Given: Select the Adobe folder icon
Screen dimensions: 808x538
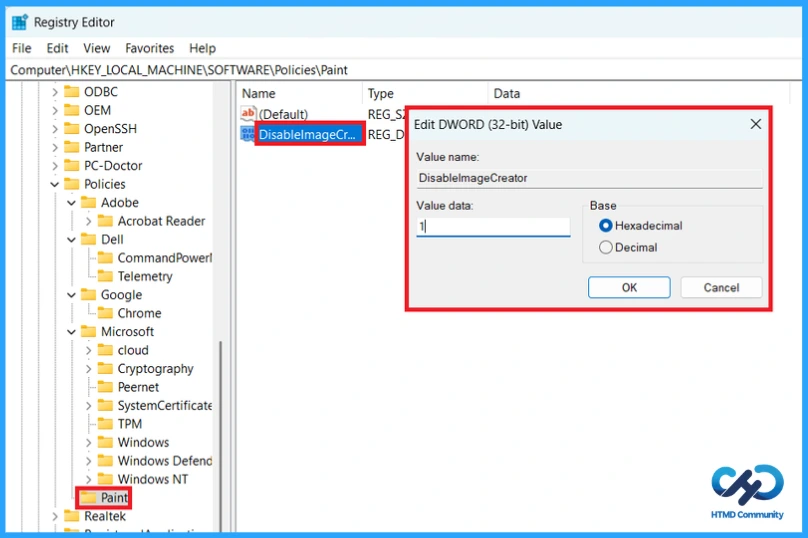Looking at the screenshot, I should click(89, 203).
